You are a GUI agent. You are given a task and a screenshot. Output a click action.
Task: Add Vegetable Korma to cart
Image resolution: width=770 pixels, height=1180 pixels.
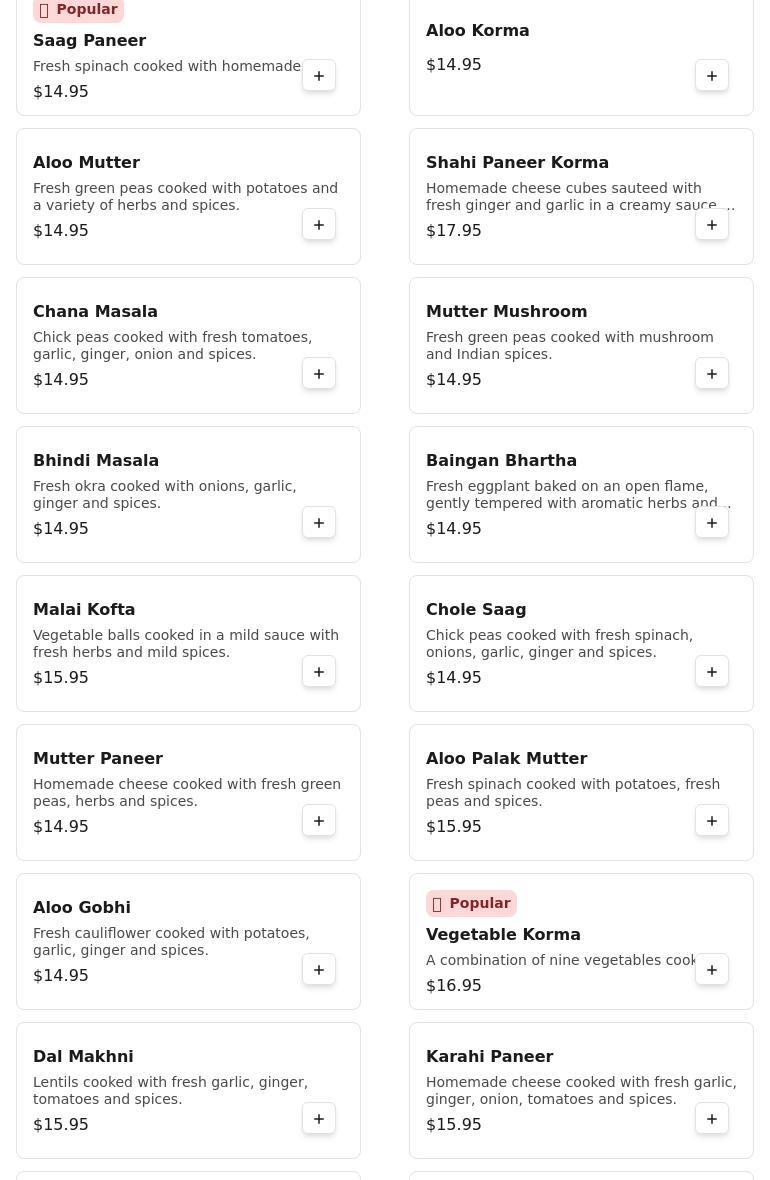click(x=712, y=970)
